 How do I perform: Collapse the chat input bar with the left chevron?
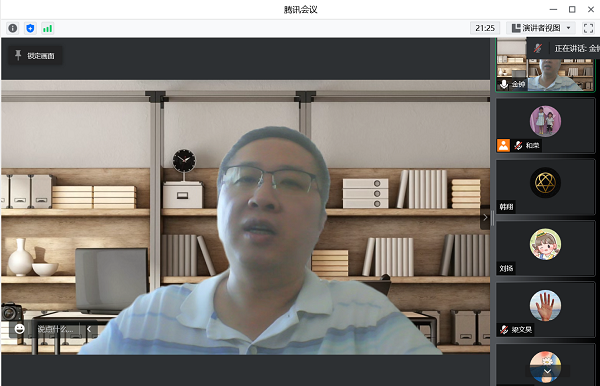pos(89,329)
